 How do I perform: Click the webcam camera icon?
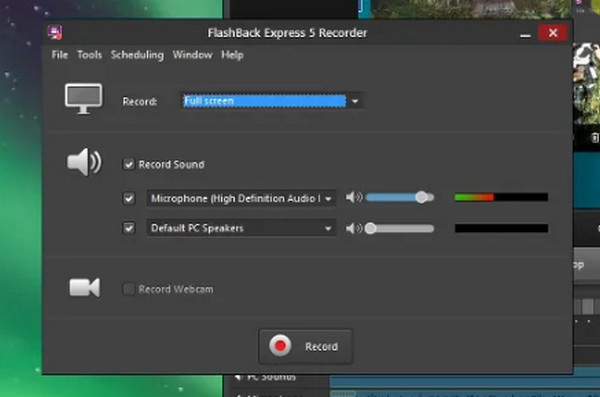[x=85, y=288]
